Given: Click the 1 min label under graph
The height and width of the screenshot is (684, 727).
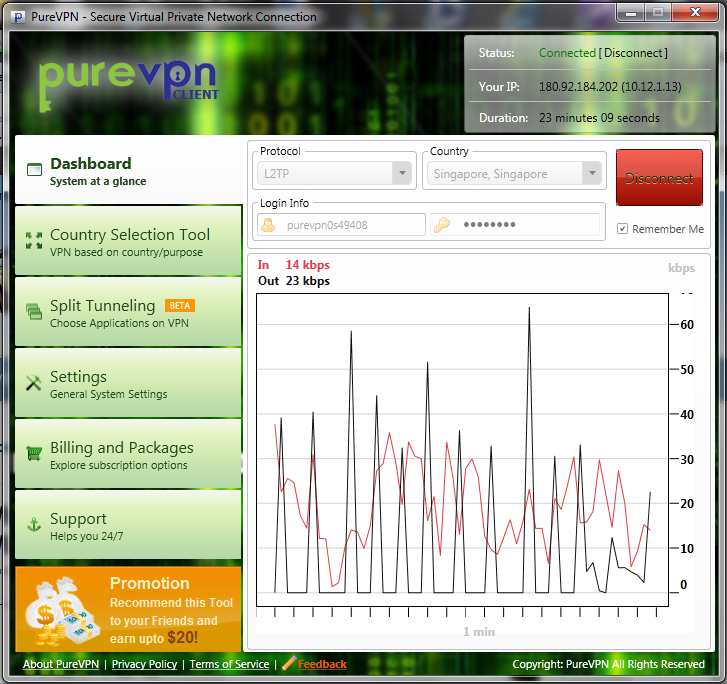Looking at the screenshot, I should [479, 632].
